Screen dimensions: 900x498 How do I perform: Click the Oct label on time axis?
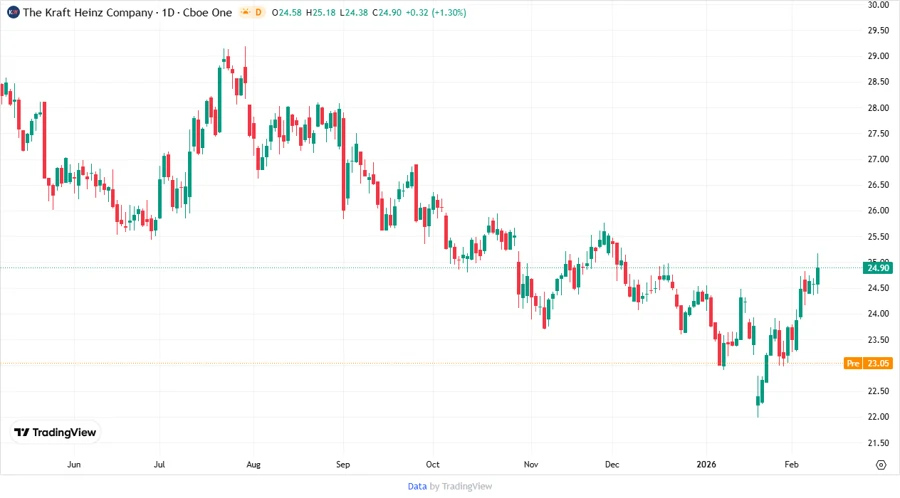coord(432,464)
